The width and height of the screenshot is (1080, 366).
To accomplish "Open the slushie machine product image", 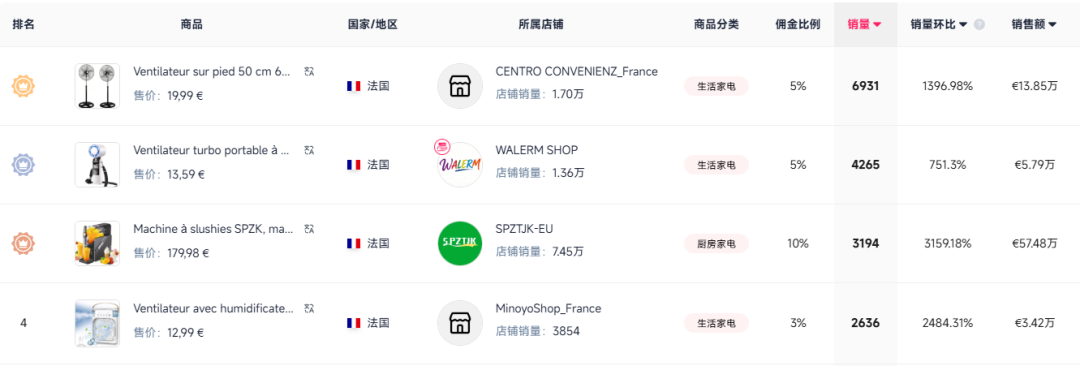I will point(97,243).
